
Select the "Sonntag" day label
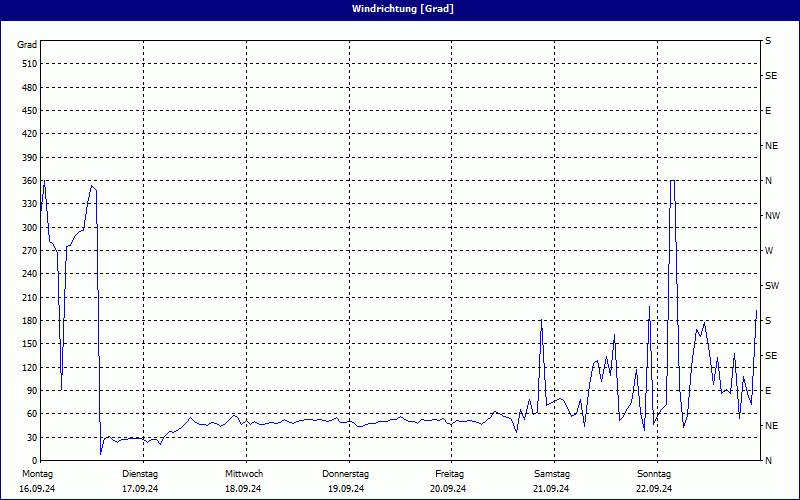[x=654, y=474]
